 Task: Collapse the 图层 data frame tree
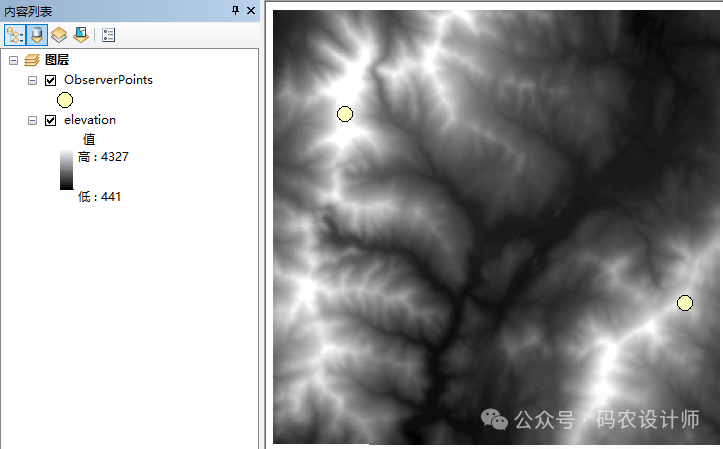pos(13,60)
